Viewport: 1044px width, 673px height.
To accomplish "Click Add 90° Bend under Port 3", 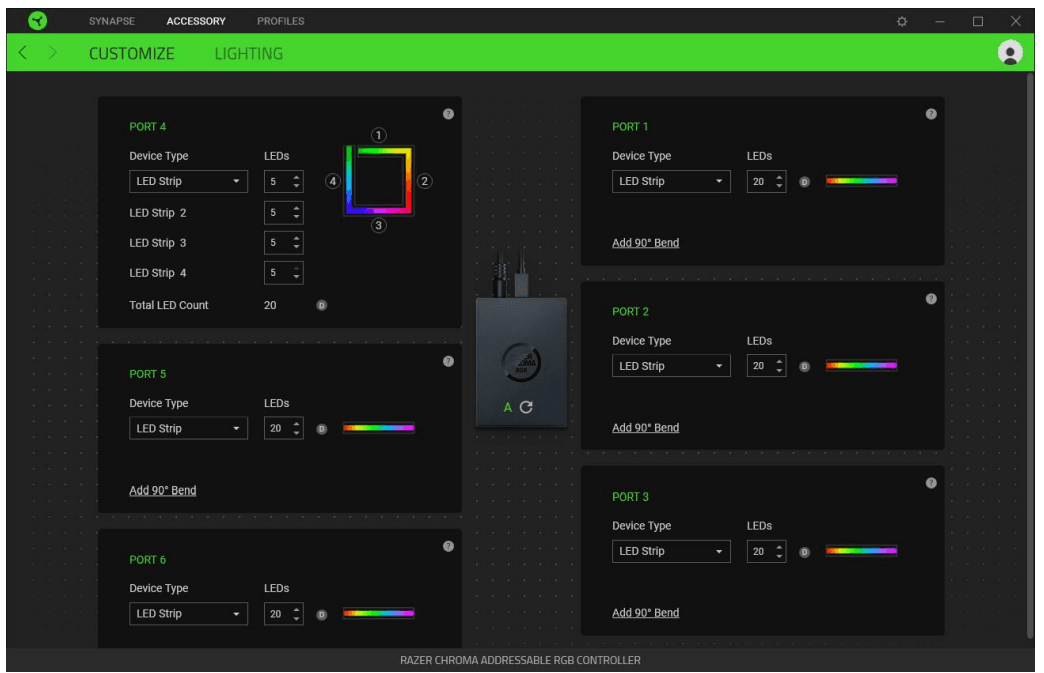I will point(645,612).
